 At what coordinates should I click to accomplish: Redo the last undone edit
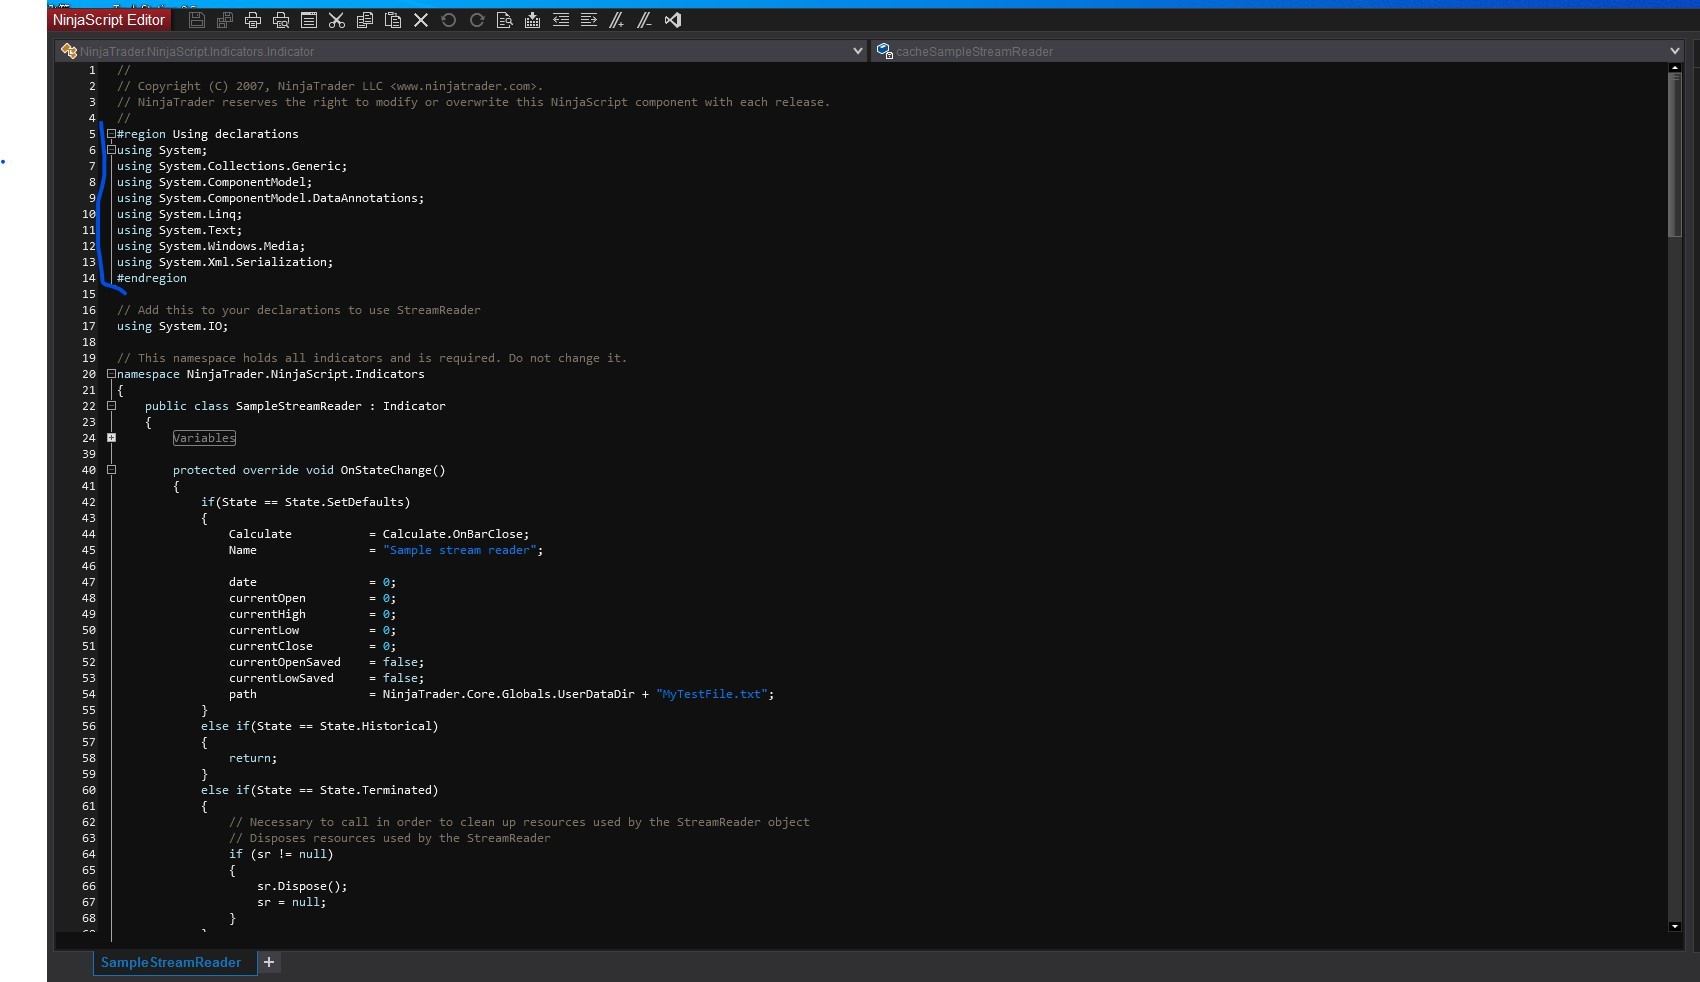pyautogui.click(x=477, y=20)
